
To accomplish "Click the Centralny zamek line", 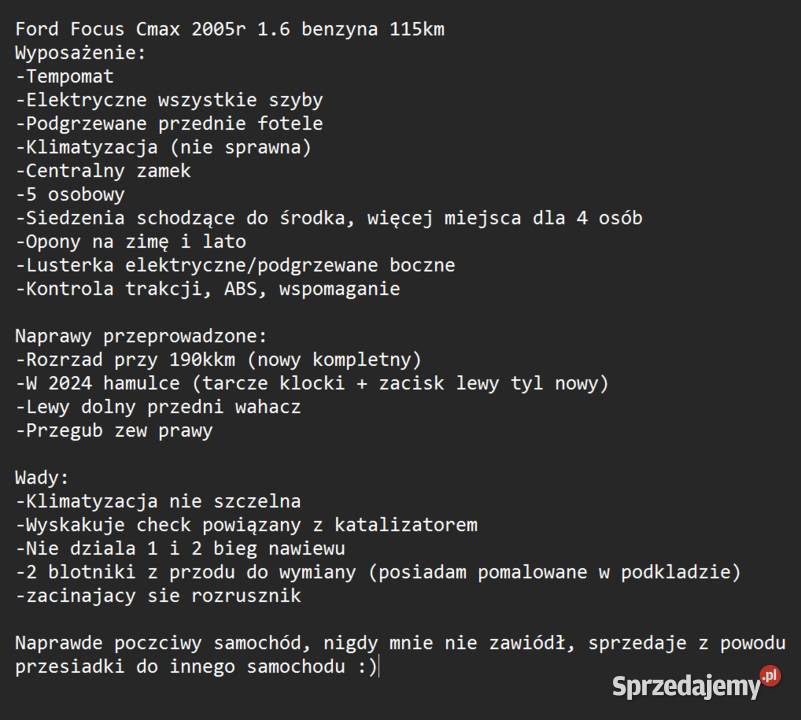I will point(103,171).
